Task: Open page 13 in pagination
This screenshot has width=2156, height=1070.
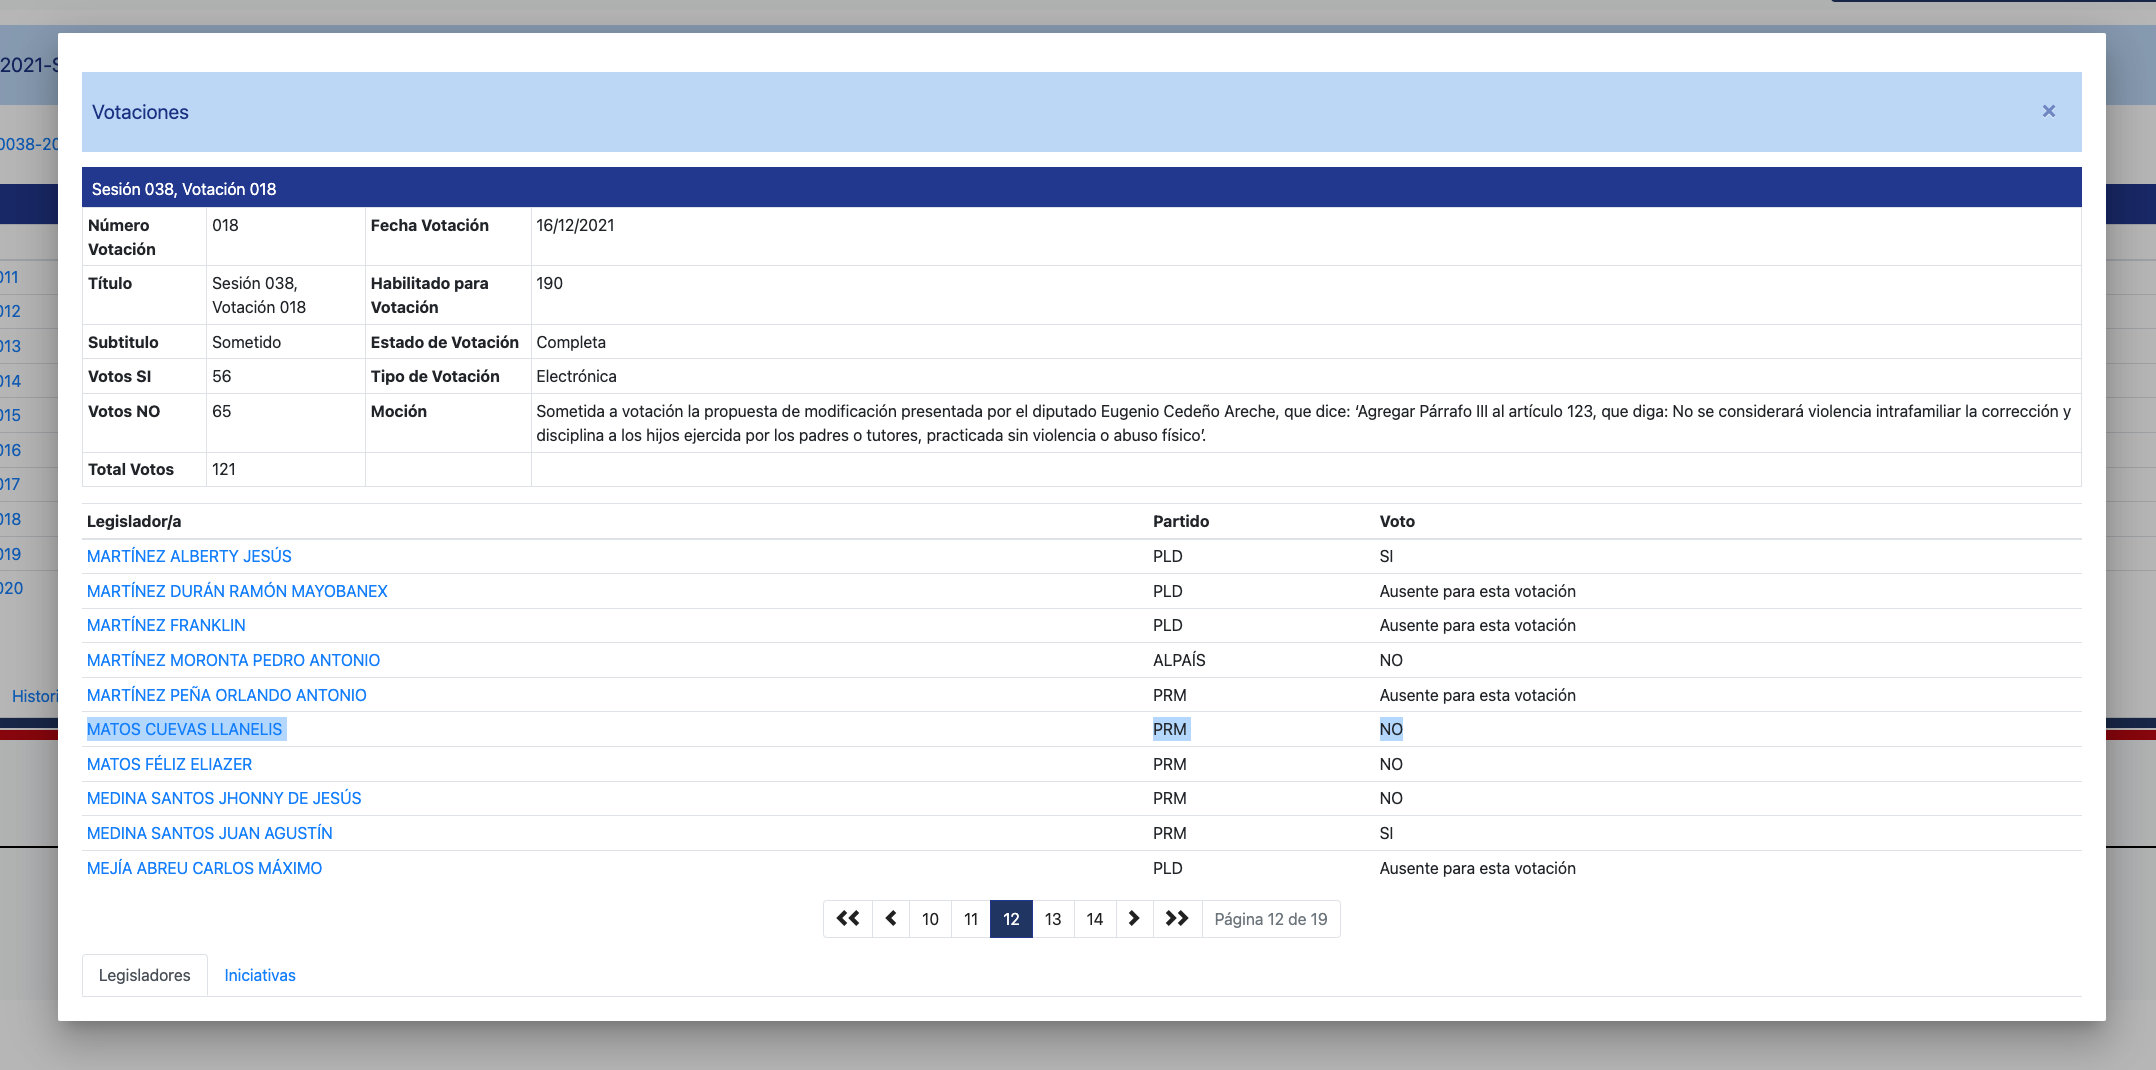Action: pyautogui.click(x=1053, y=919)
